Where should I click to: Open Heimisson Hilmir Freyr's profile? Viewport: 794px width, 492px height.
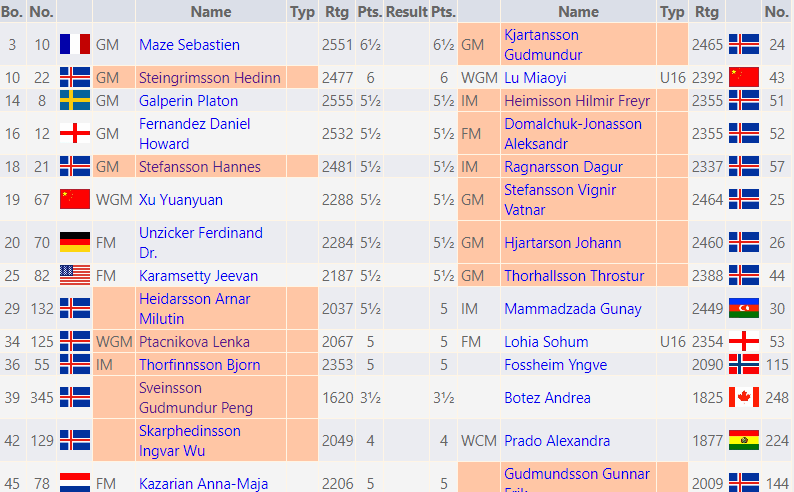pos(577,100)
